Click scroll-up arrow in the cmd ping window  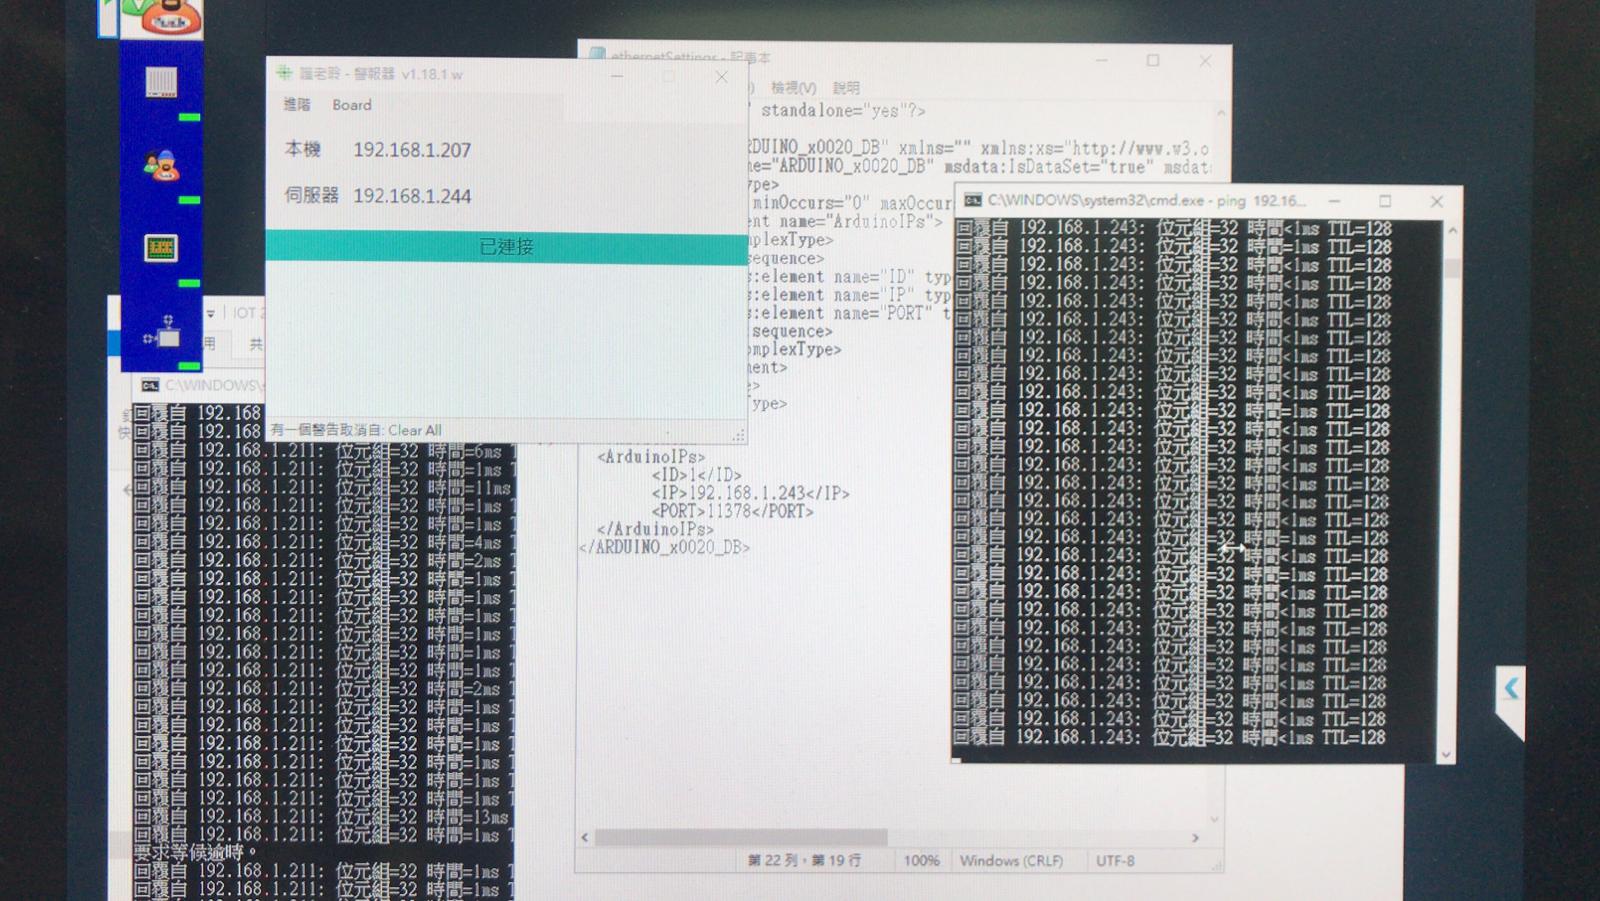click(x=1452, y=231)
